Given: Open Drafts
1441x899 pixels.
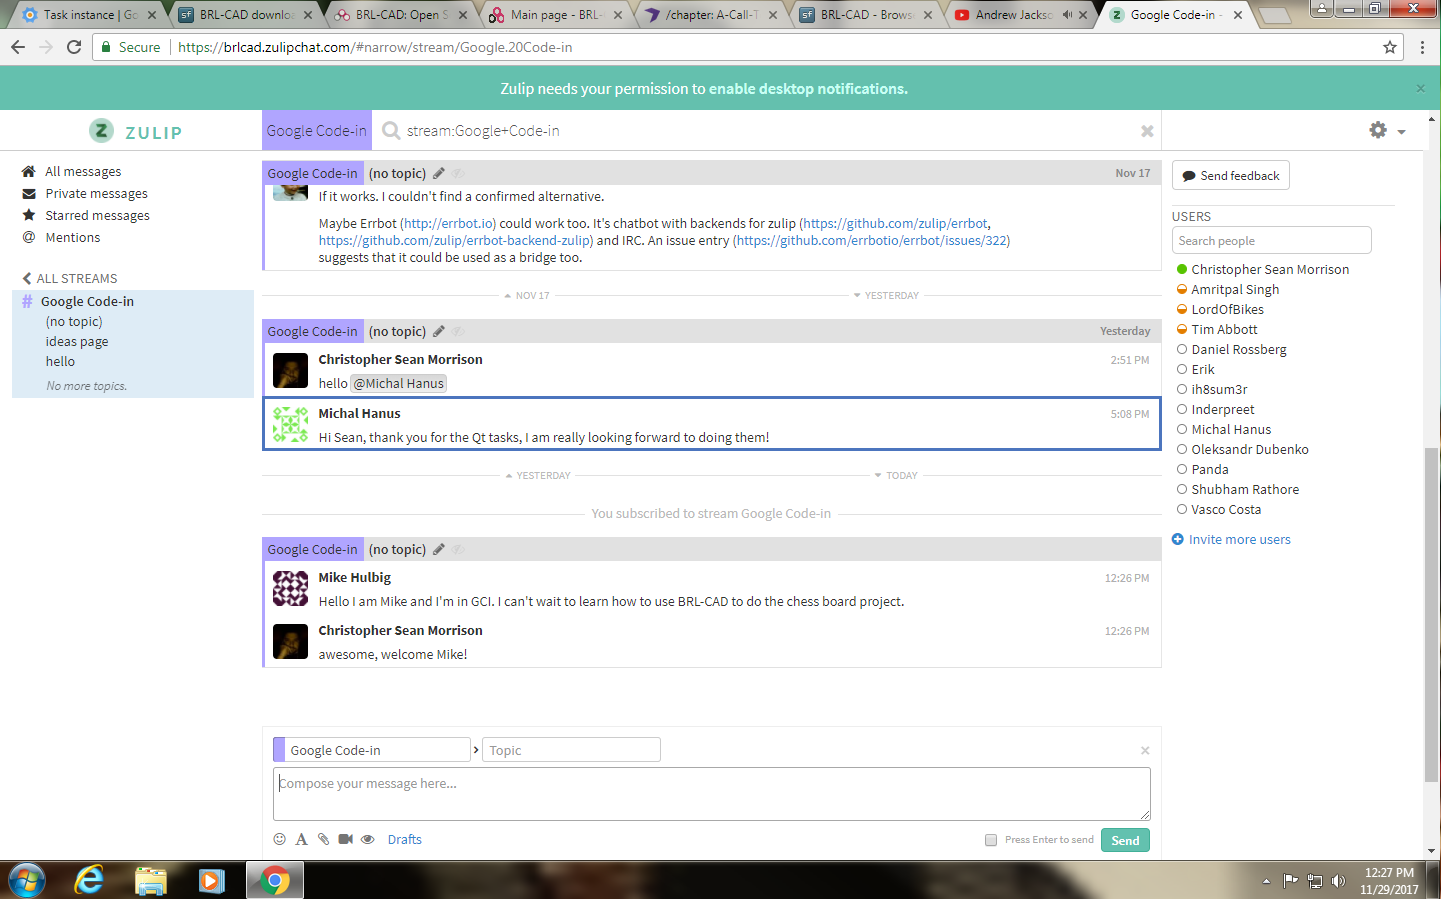Looking at the screenshot, I should [x=405, y=840].
